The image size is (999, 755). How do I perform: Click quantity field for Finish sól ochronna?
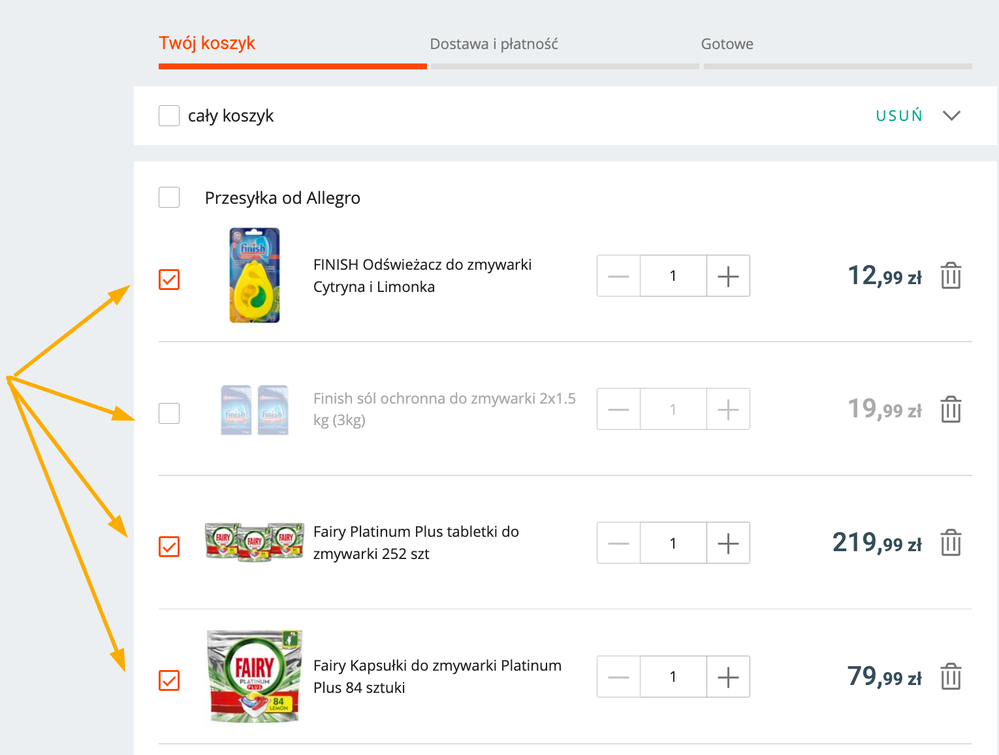point(673,409)
